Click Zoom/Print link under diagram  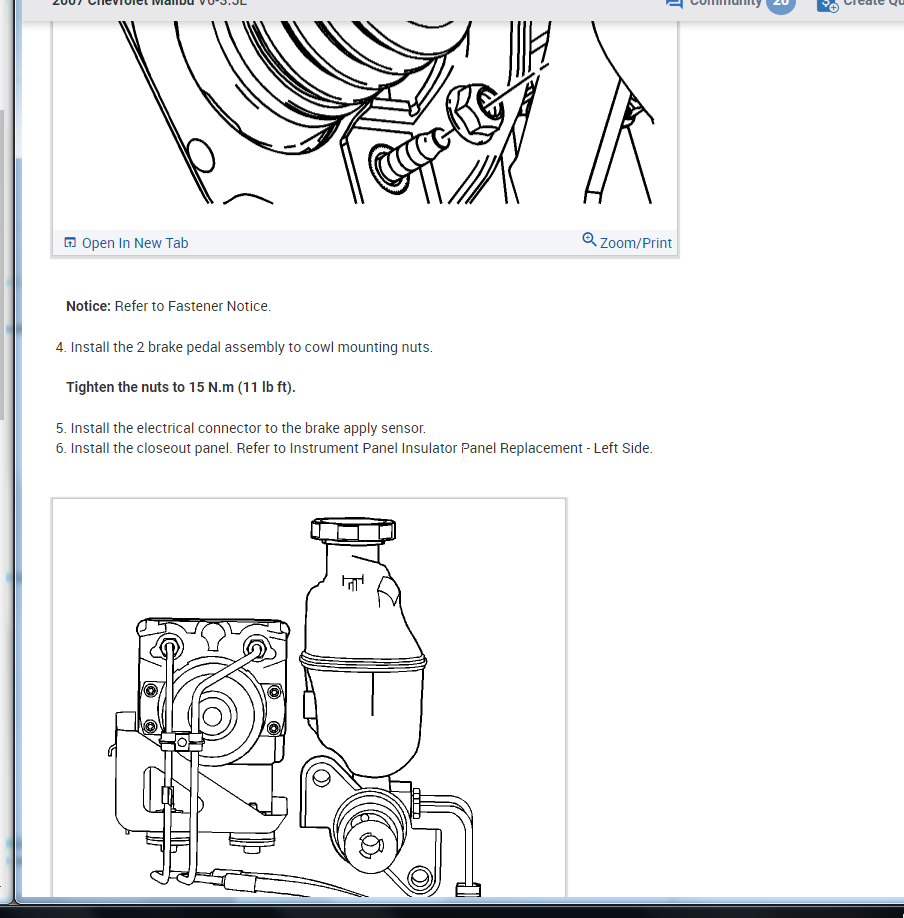tap(635, 243)
